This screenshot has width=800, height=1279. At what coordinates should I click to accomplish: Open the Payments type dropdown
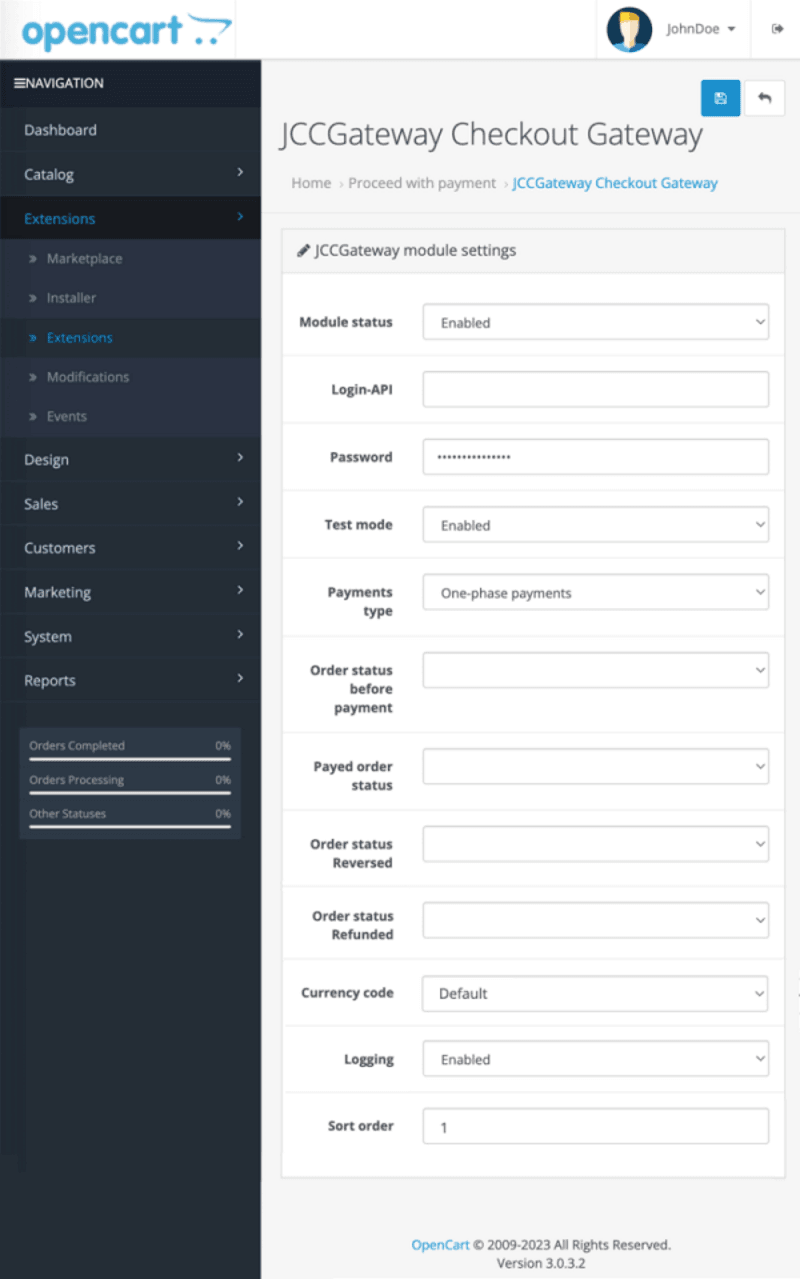point(595,592)
